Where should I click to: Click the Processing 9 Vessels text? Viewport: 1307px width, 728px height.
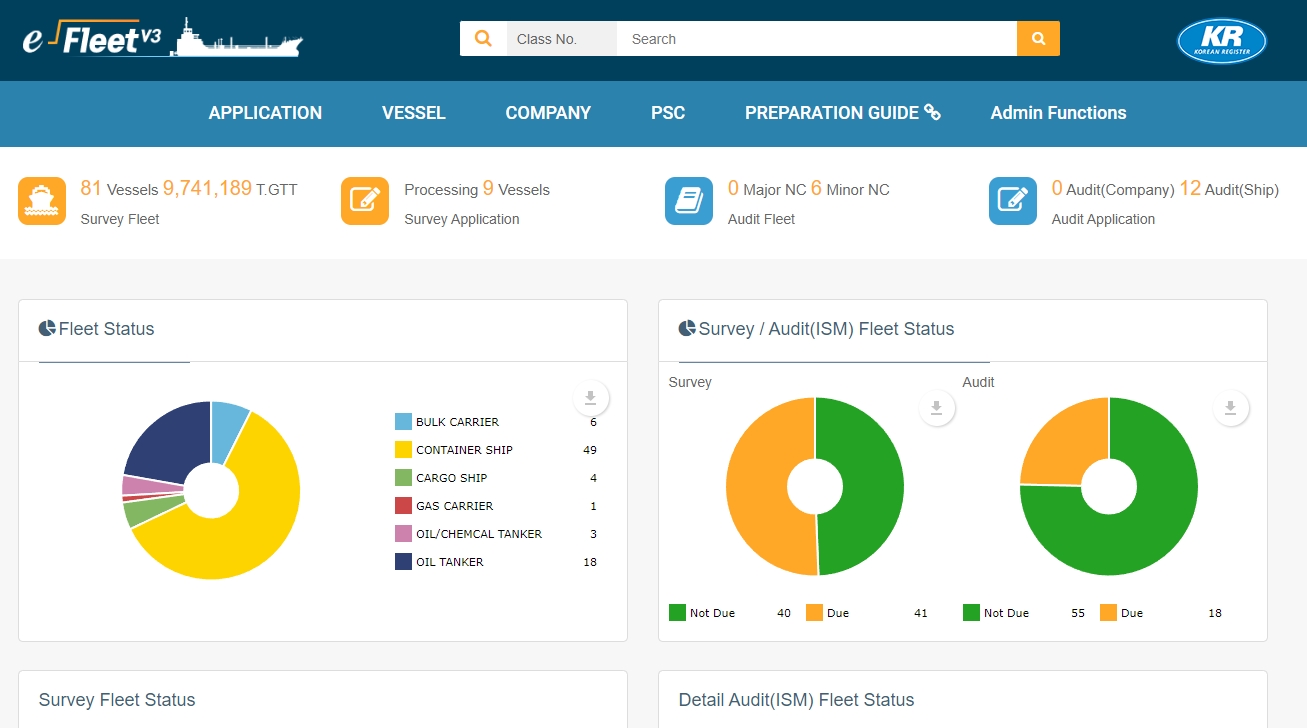pyautogui.click(x=477, y=188)
